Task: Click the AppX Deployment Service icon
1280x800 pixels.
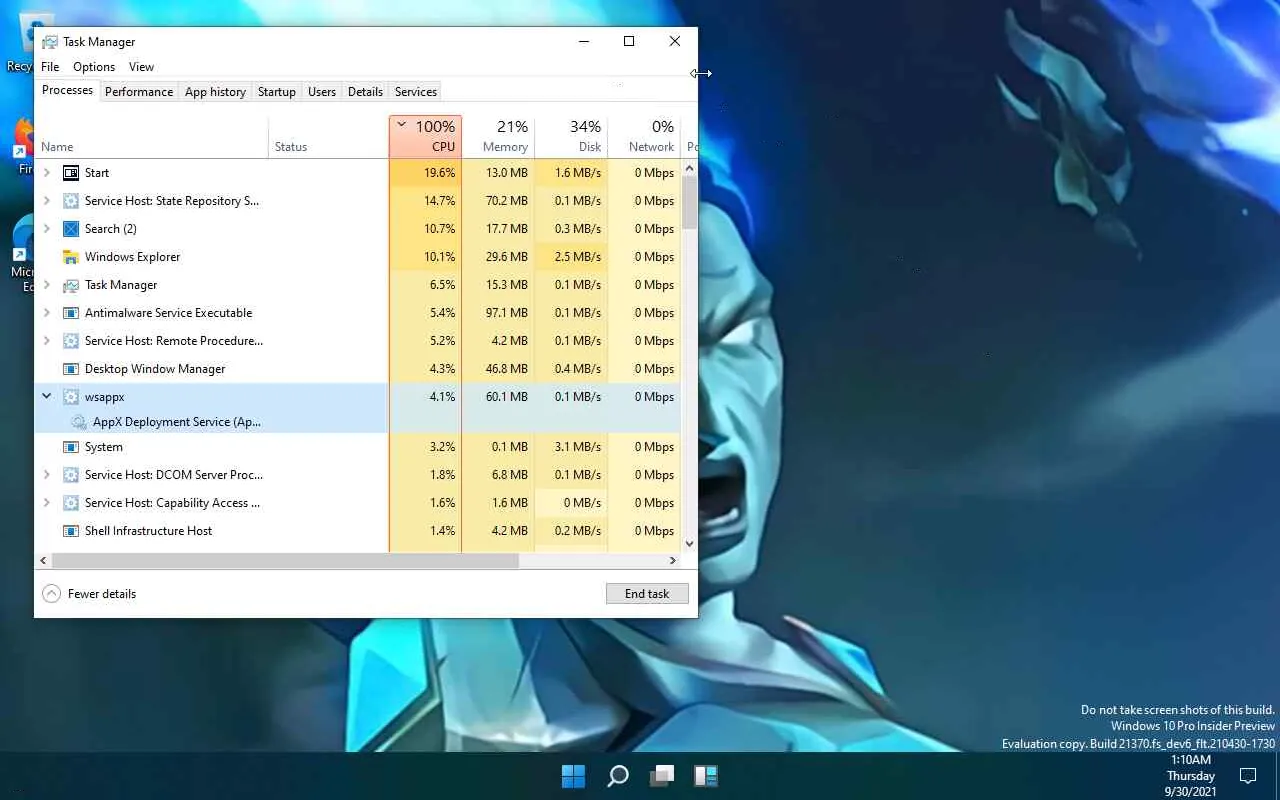Action: coord(79,422)
